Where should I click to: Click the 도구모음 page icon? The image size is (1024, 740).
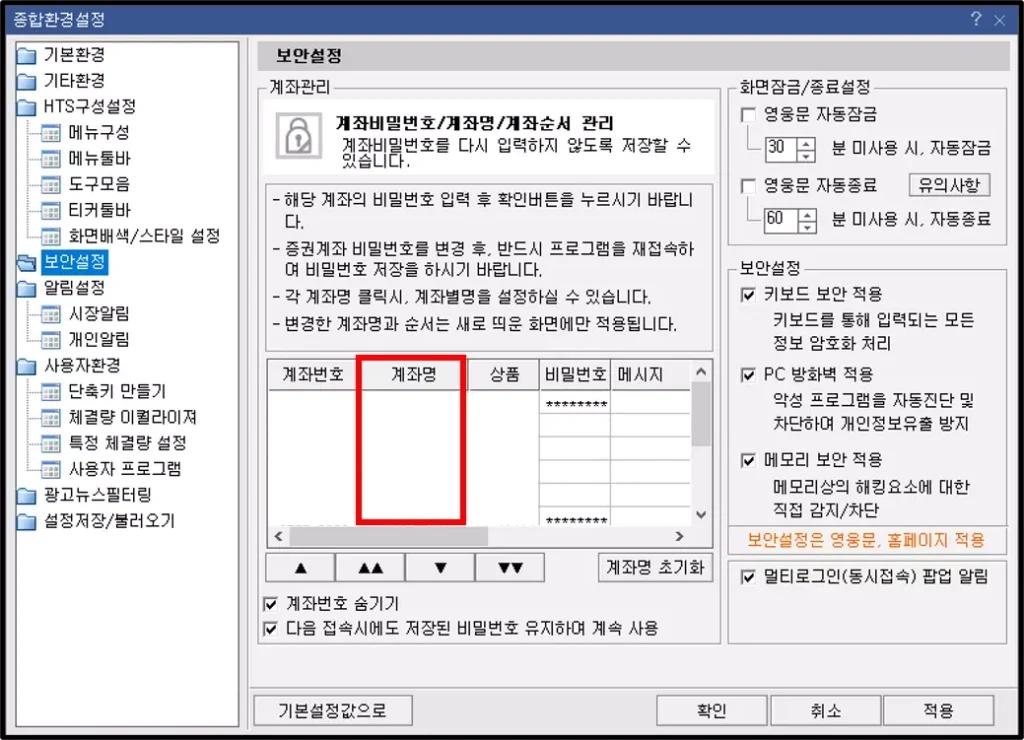[x=51, y=184]
